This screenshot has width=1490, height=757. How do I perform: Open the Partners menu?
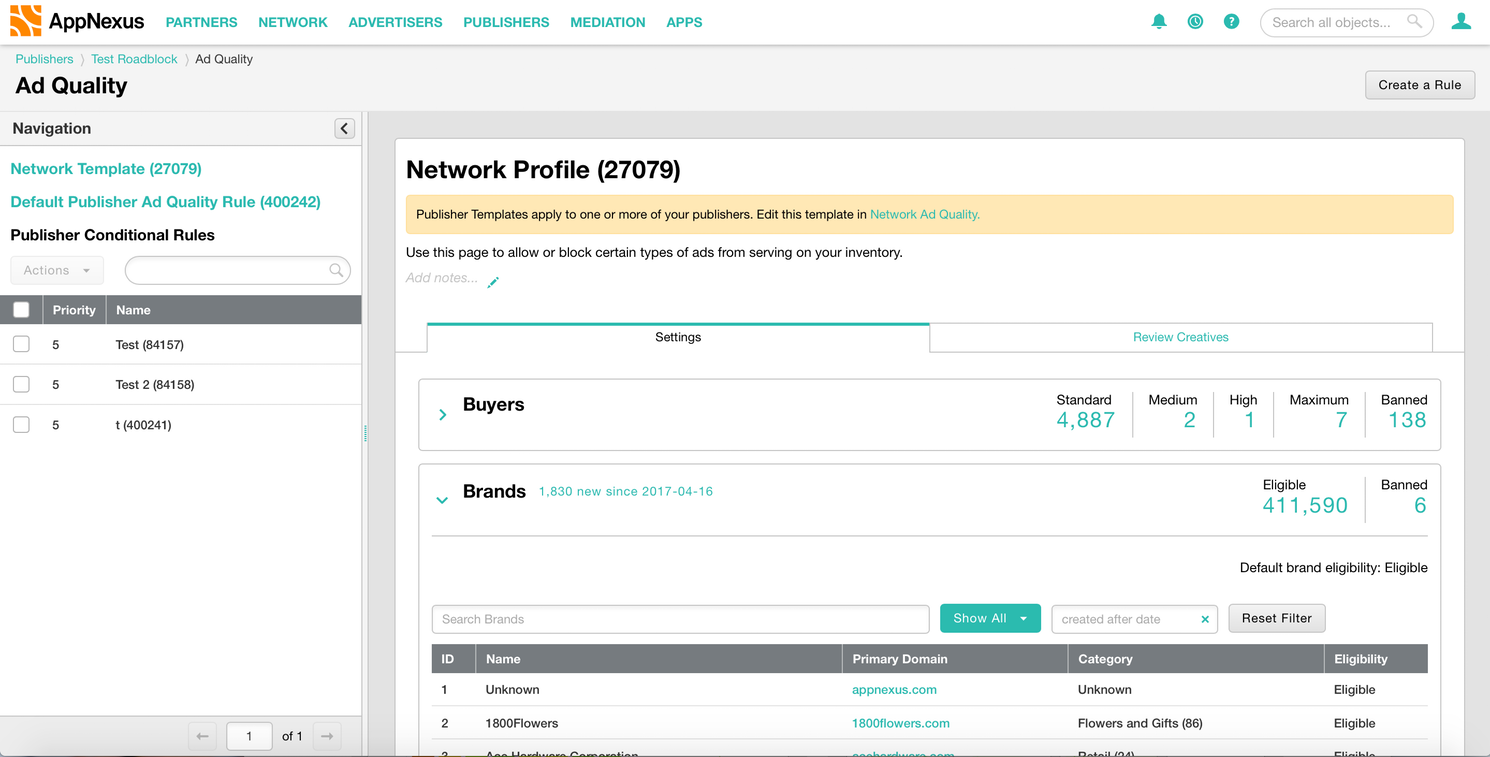coord(201,22)
